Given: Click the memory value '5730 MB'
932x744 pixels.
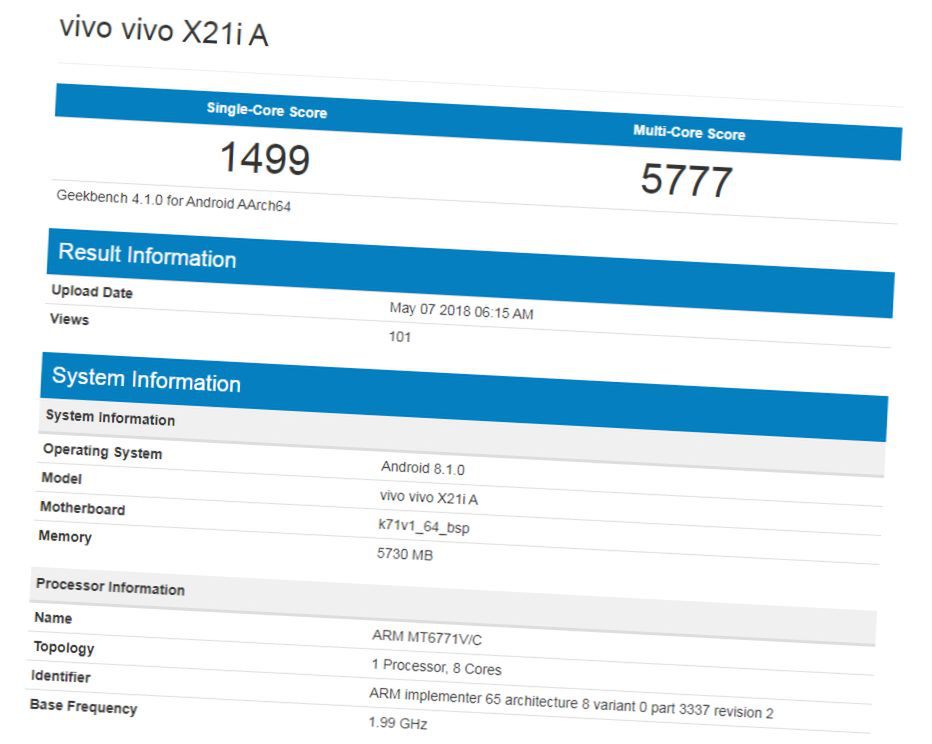Looking at the screenshot, I should coord(405,554).
